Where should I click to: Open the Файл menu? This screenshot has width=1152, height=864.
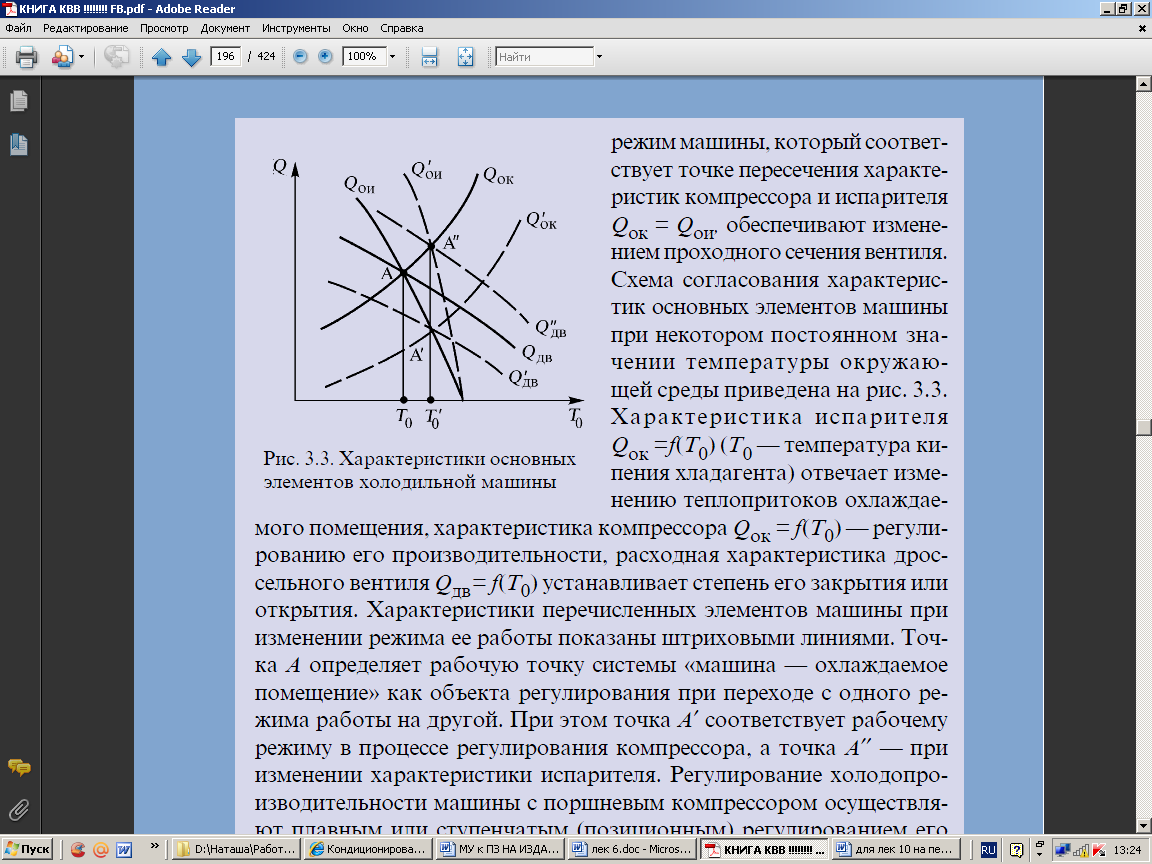tap(18, 28)
